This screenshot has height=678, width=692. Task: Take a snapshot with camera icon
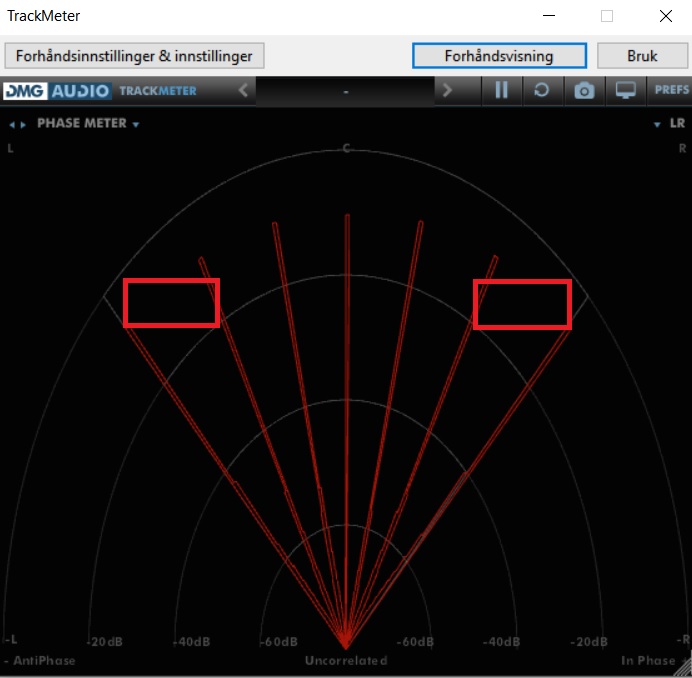click(x=584, y=90)
